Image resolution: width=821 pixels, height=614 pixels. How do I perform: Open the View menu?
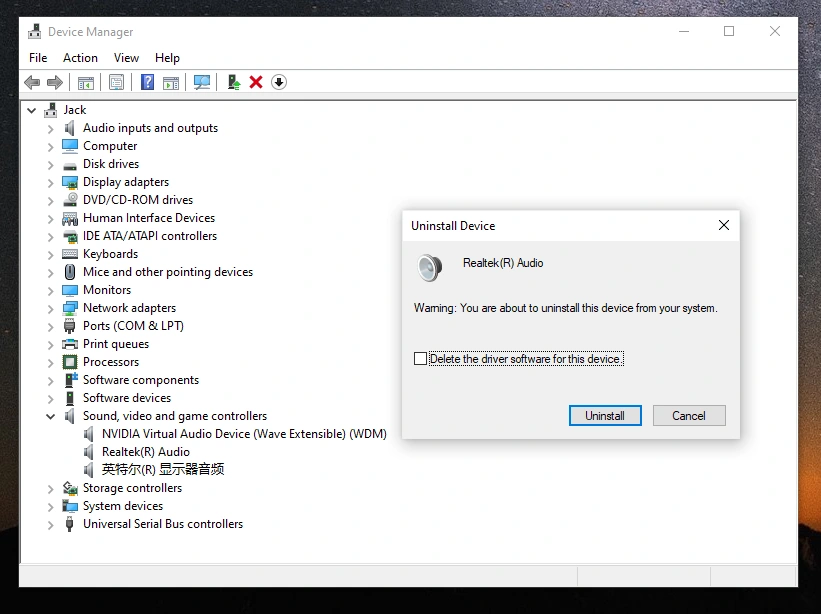coord(126,58)
